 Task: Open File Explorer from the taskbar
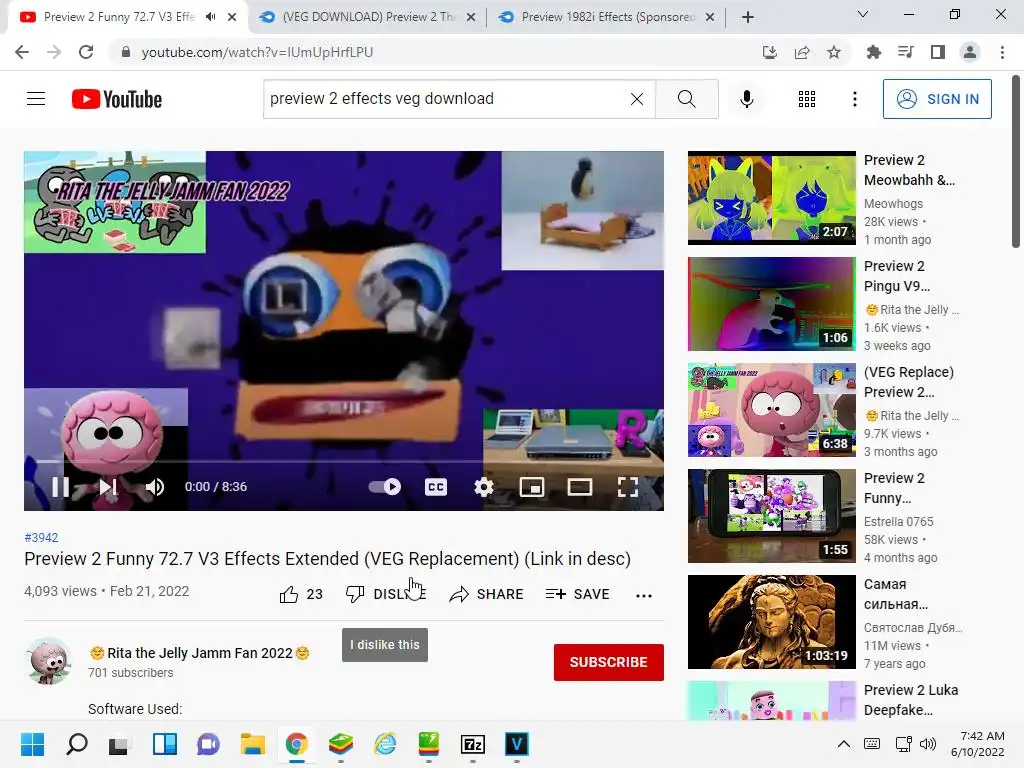252,744
